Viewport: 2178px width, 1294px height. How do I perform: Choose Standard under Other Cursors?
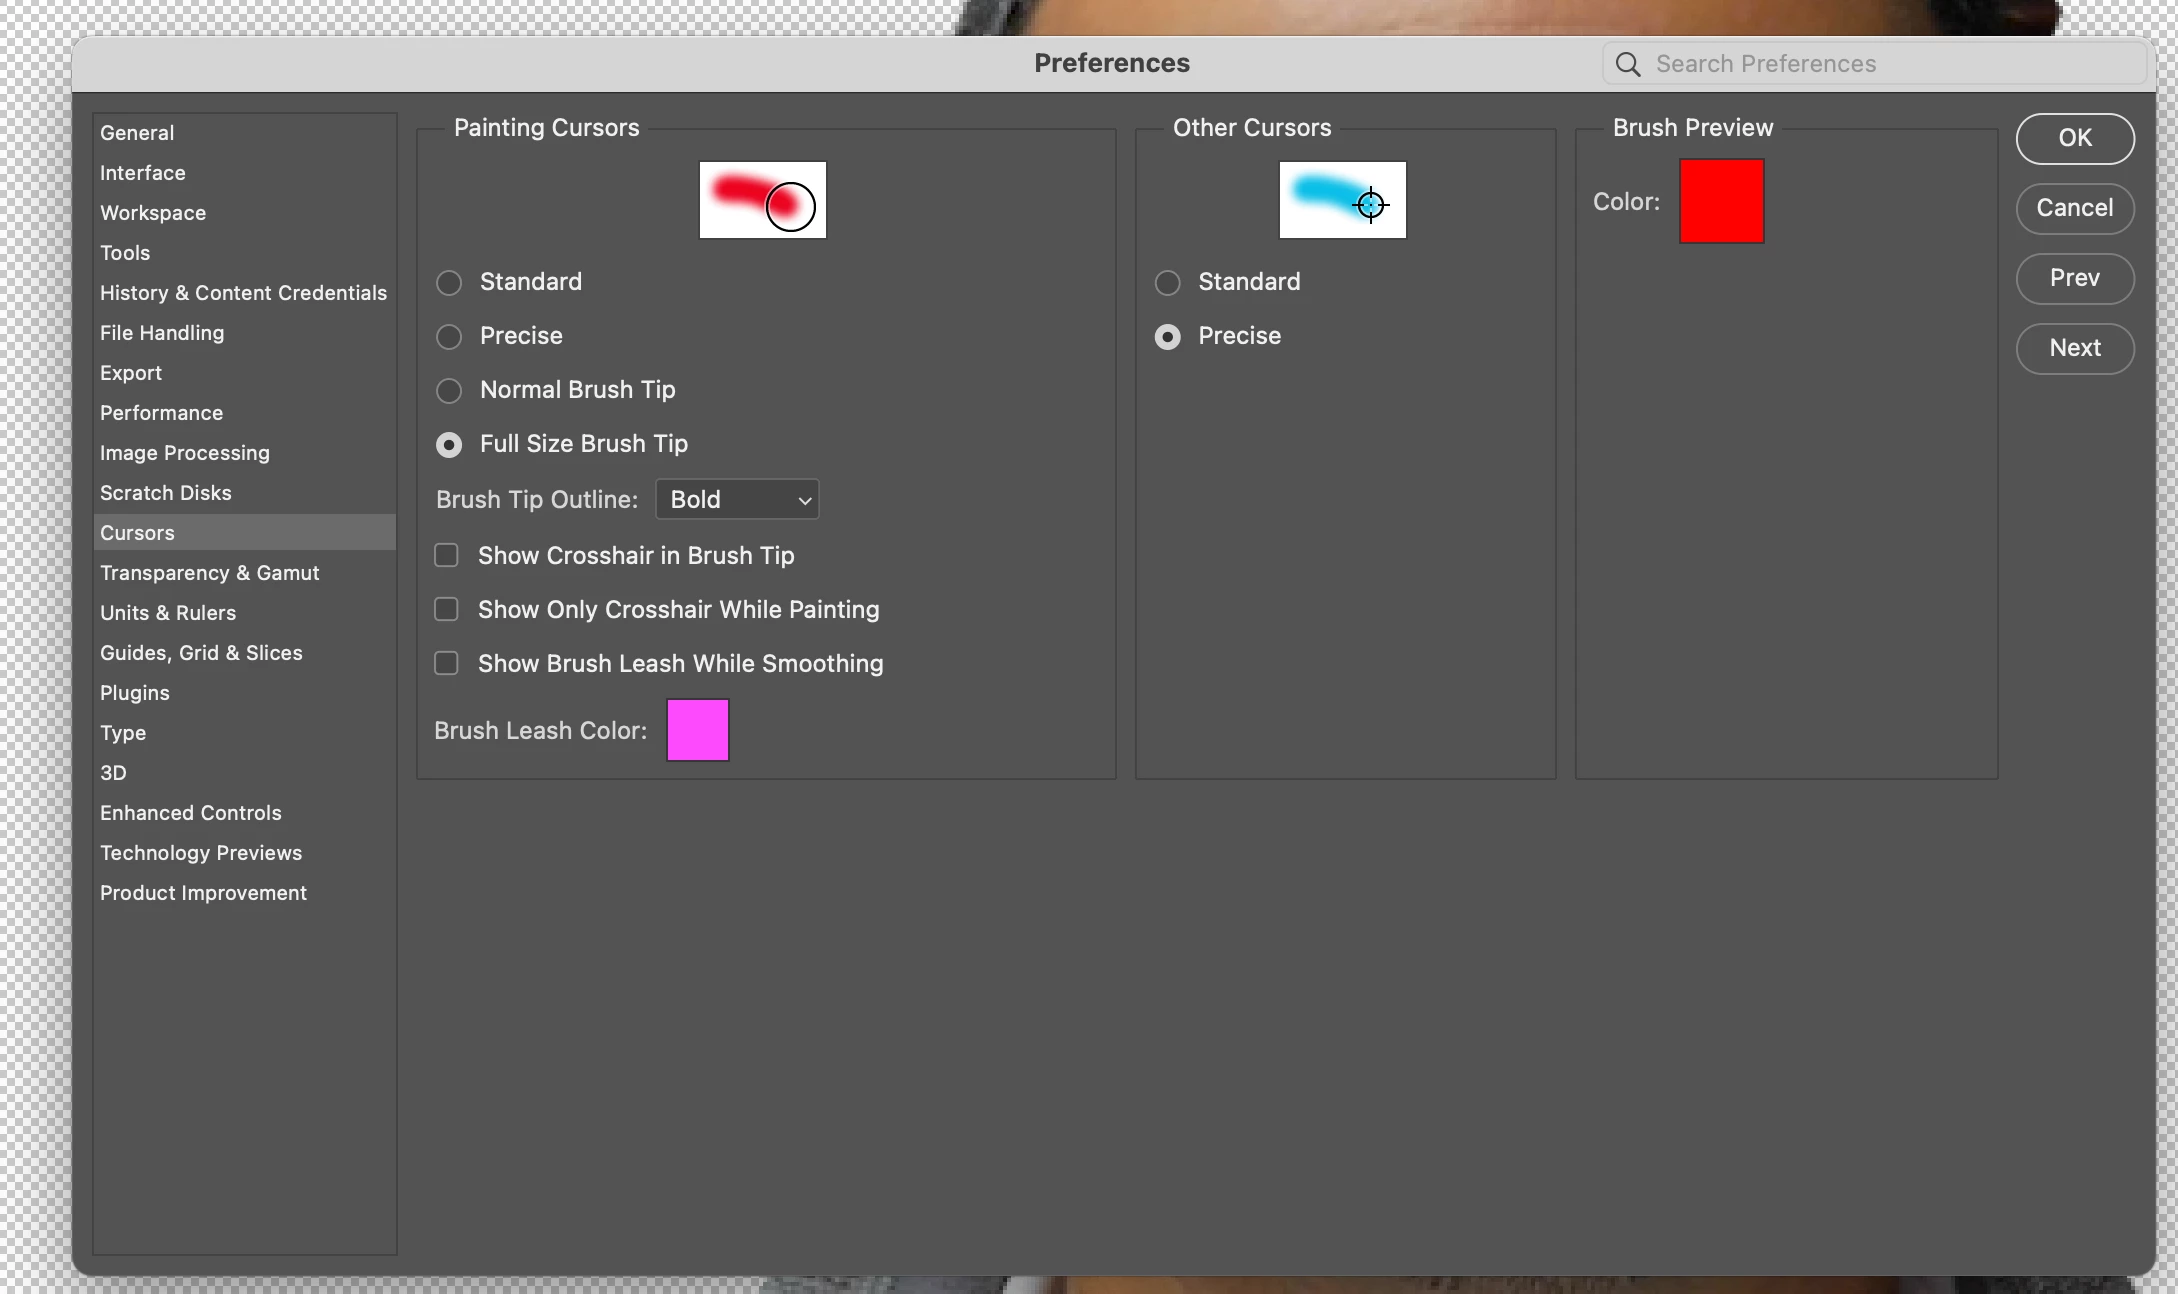1167,283
